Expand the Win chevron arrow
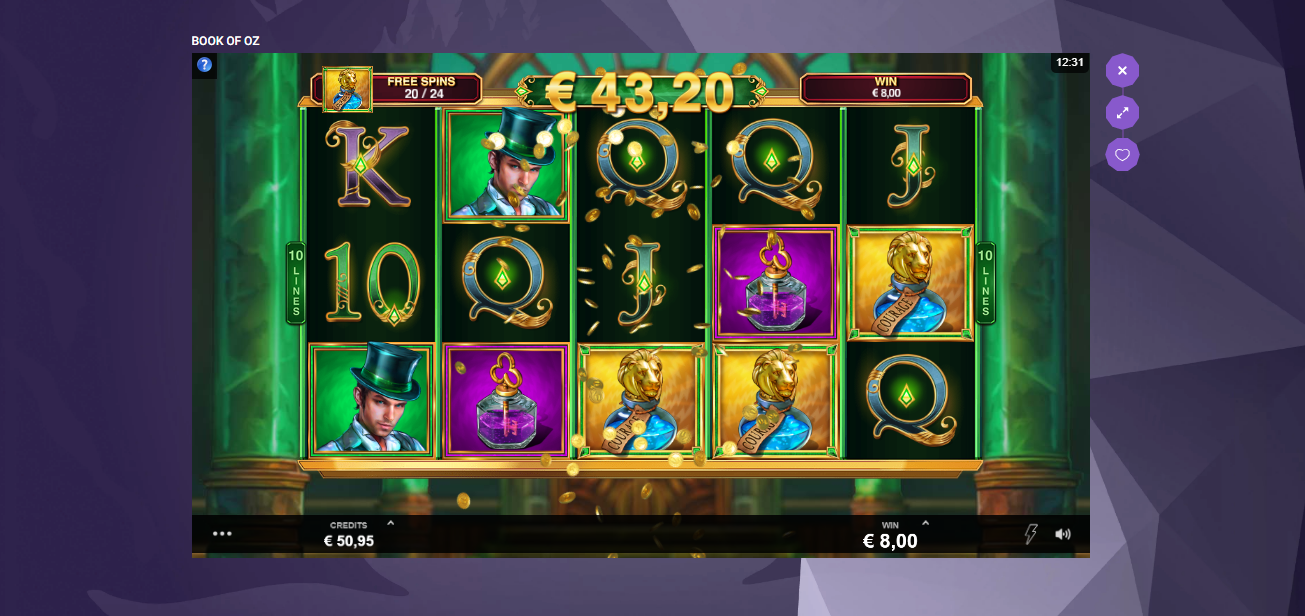This screenshot has height=616, width=1305. tap(925, 523)
